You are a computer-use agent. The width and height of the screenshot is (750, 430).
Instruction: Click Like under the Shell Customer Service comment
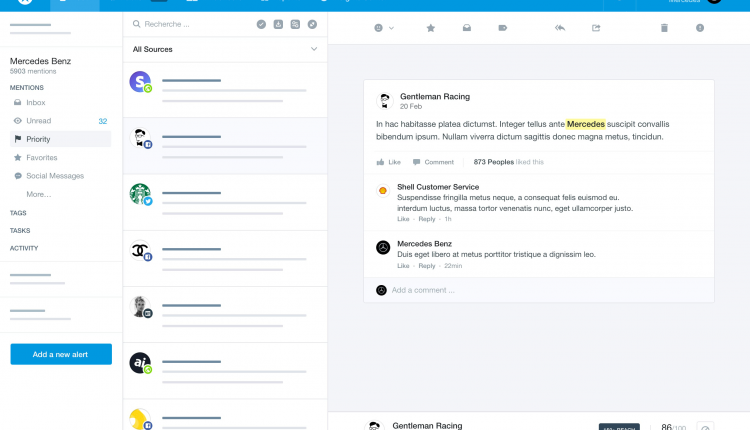pyautogui.click(x=403, y=219)
